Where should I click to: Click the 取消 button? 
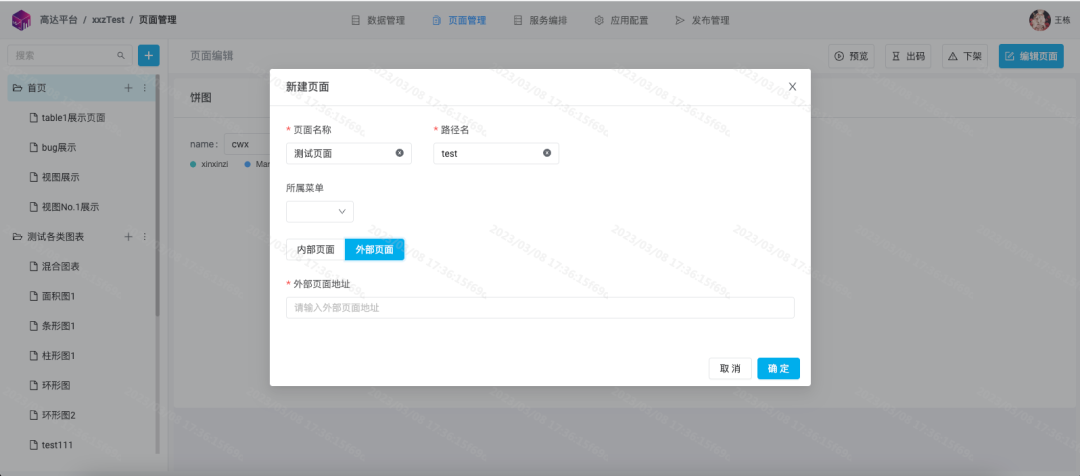pos(730,369)
